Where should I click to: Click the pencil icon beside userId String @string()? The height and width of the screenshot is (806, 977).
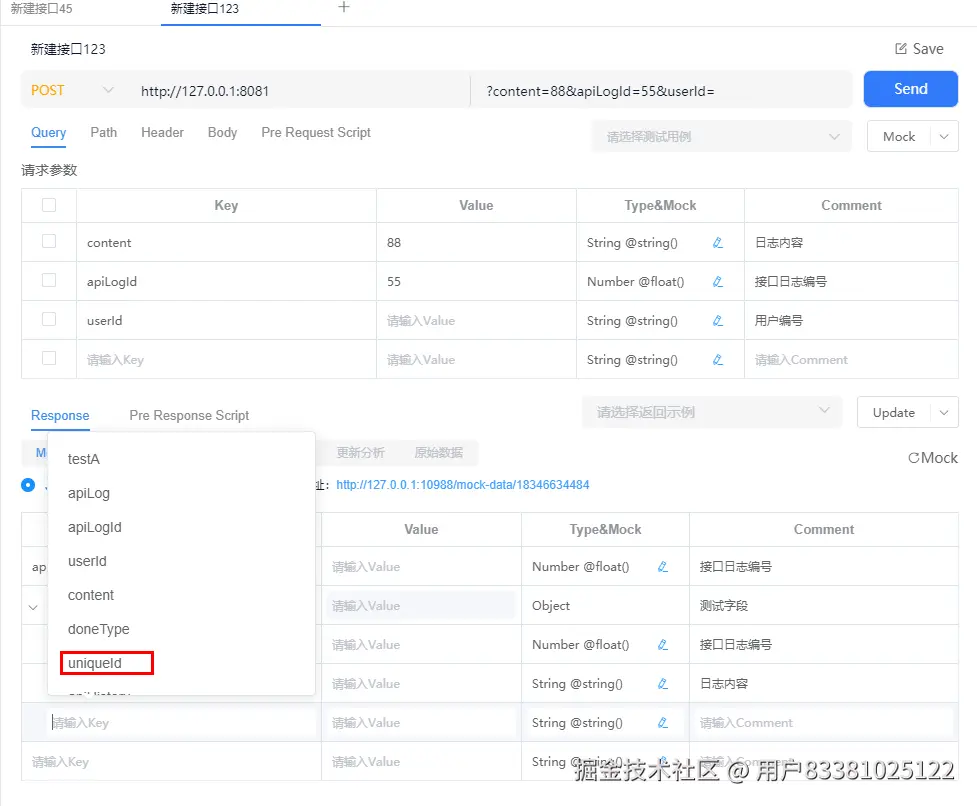(x=718, y=320)
